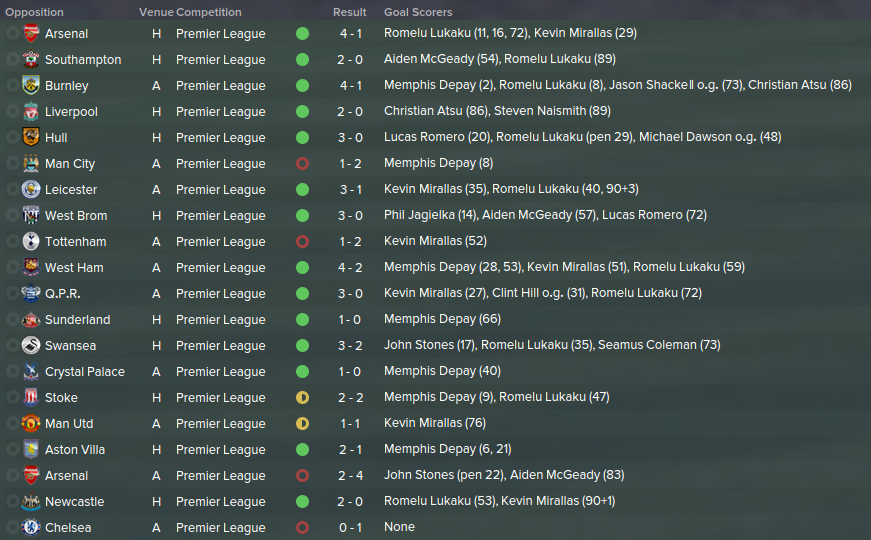
Task: Click the yellow draw indicator for Man Utd
Action: click(302, 423)
